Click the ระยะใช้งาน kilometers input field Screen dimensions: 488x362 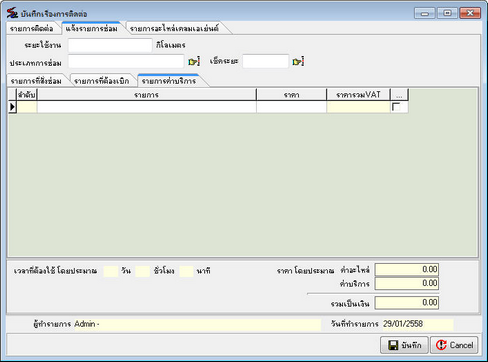tap(110, 45)
